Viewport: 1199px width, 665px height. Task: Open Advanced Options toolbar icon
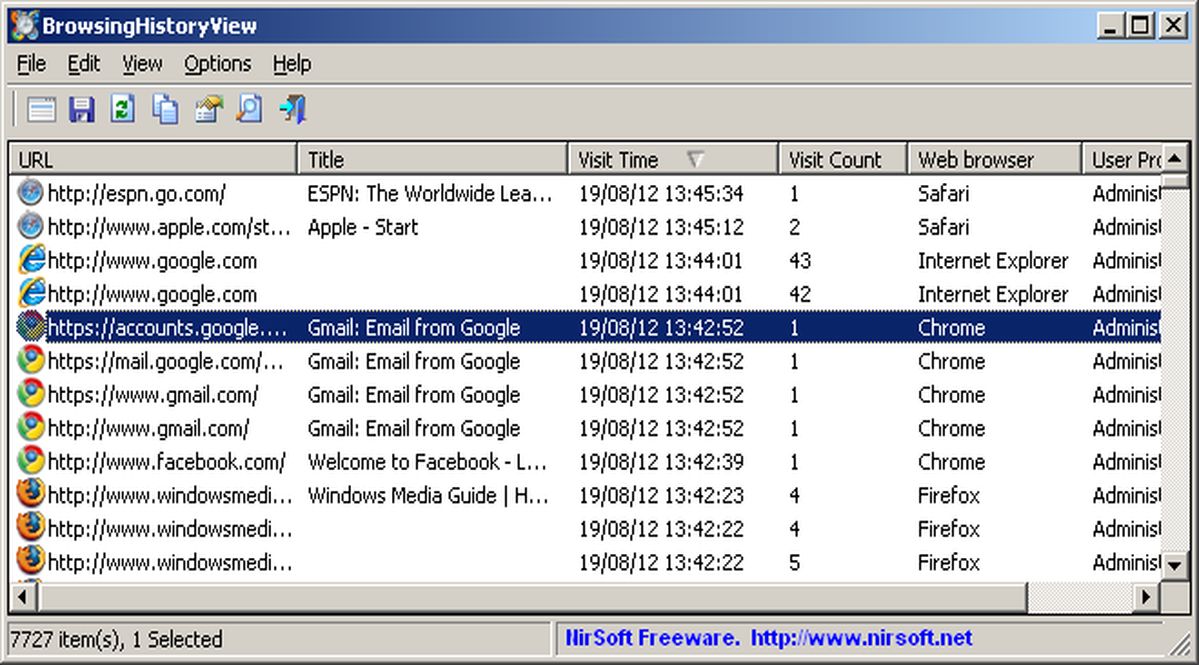coord(41,110)
